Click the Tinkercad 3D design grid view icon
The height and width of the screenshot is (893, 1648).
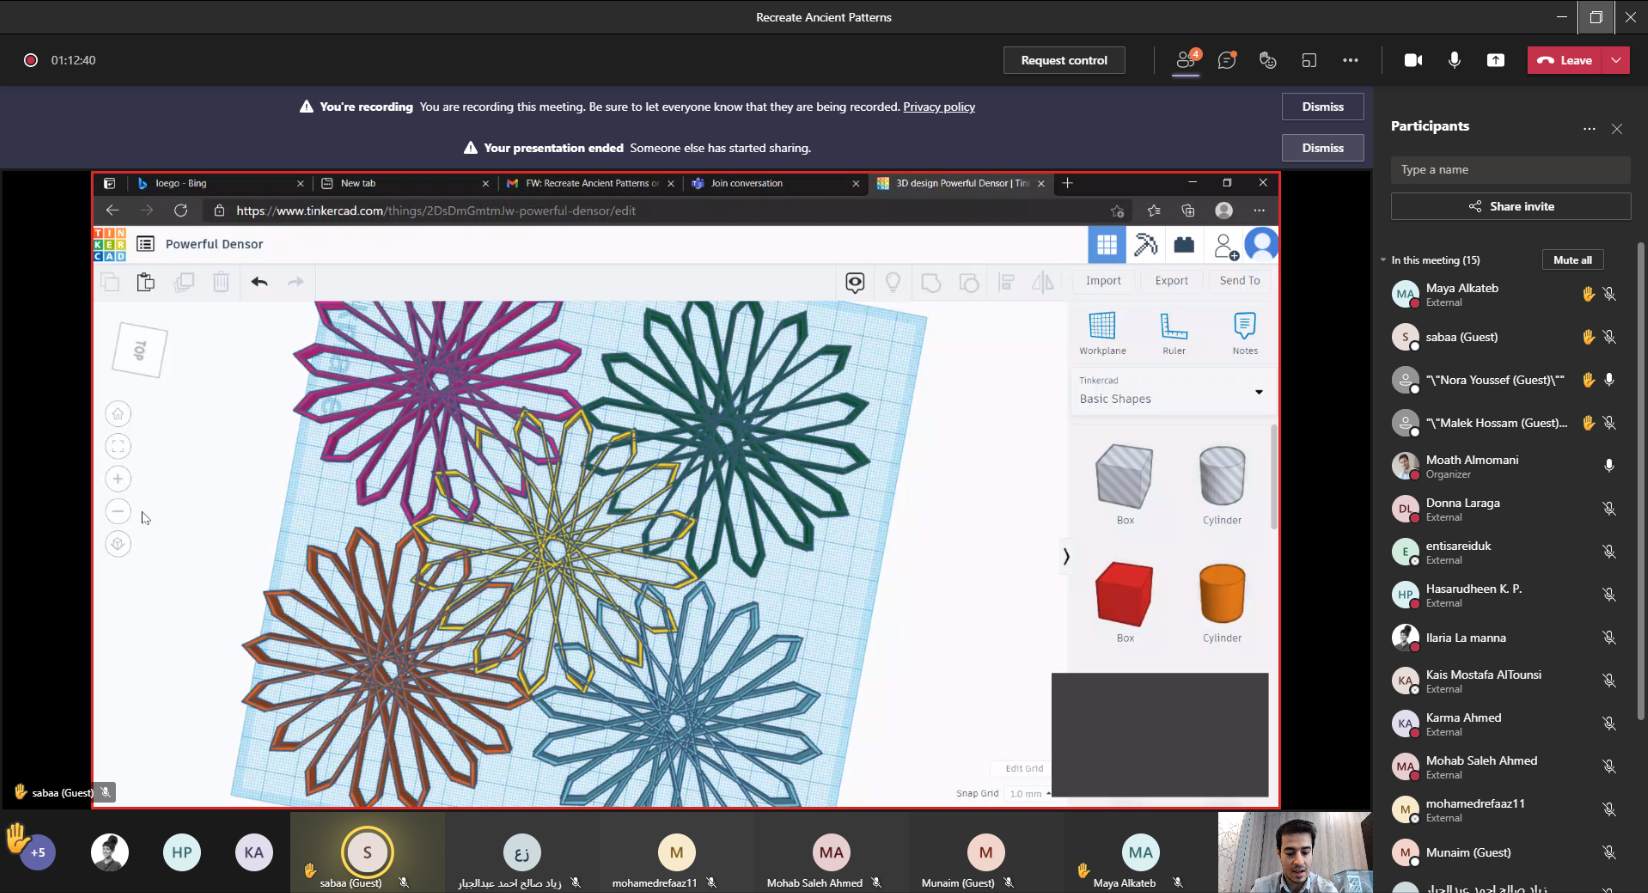click(x=1107, y=244)
